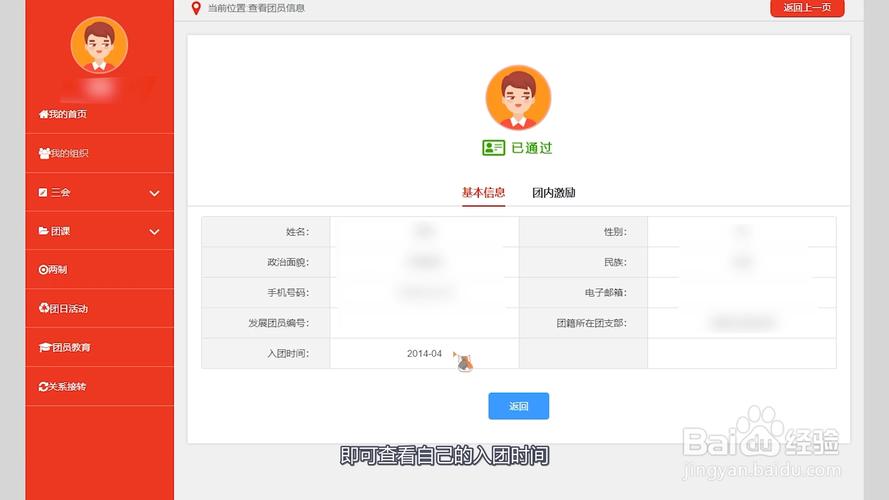This screenshot has width=889, height=500.
Task: Click the 性别 label cell
Action: (x=583, y=232)
